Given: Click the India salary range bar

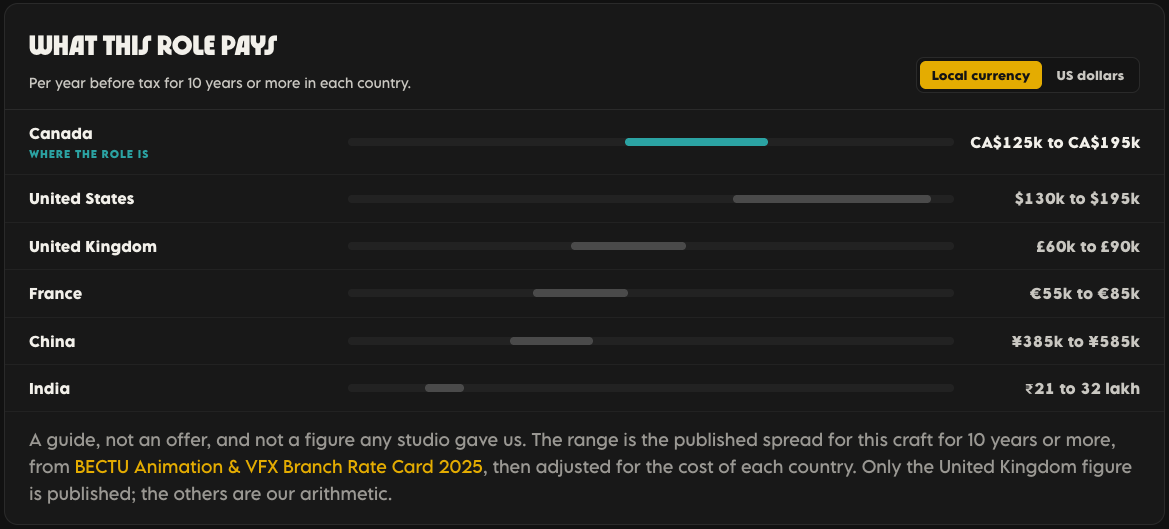Looking at the screenshot, I should pyautogui.click(x=444, y=387).
